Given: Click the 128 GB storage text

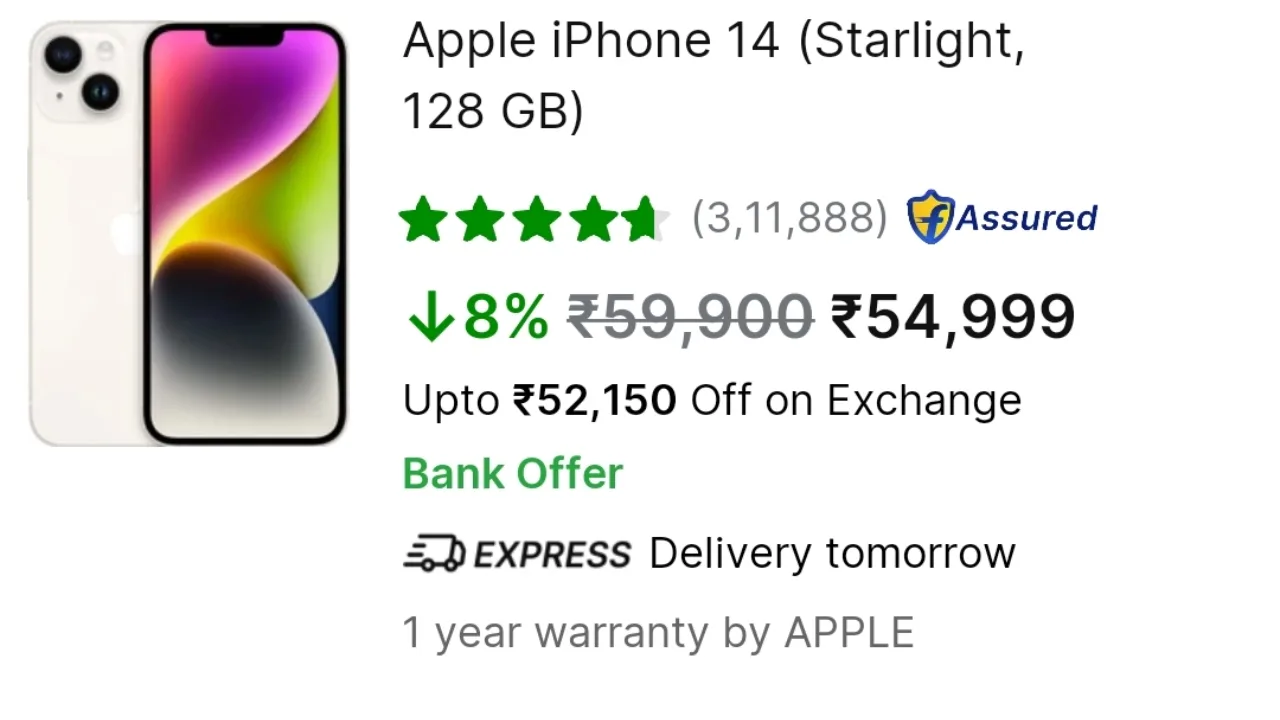Looking at the screenshot, I should pos(492,112).
